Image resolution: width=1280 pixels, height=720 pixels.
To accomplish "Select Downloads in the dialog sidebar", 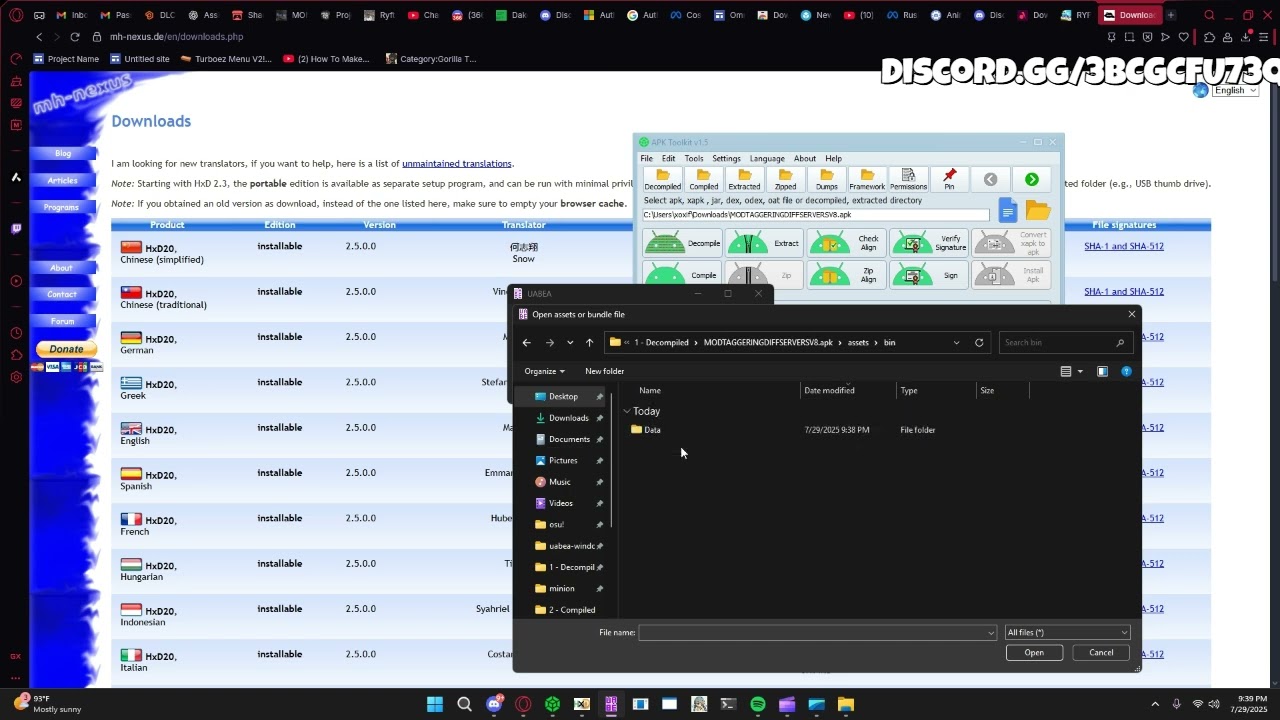I will click(x=568, y=418).
